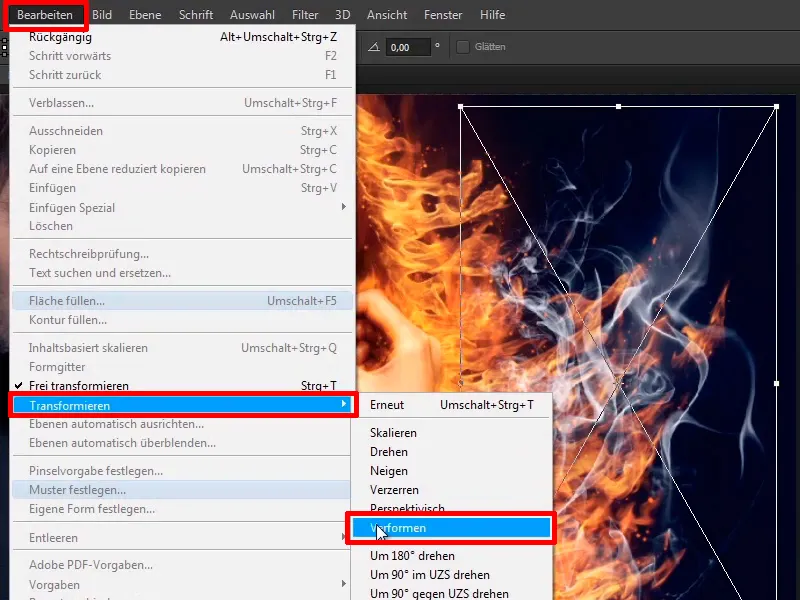Expand the Entleeren submenu

point(183,537)
